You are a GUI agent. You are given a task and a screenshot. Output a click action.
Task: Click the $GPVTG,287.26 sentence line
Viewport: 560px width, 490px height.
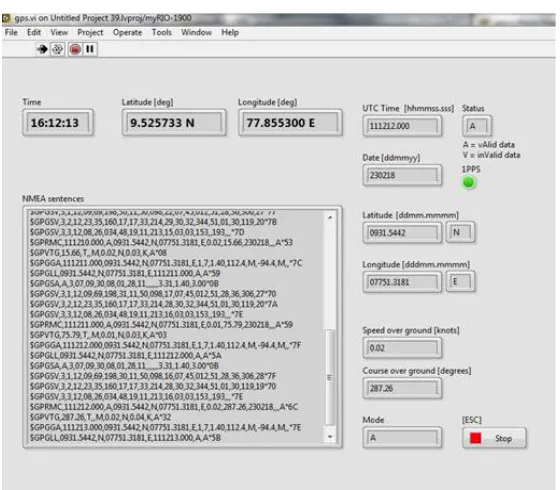[x=100, y=417]
